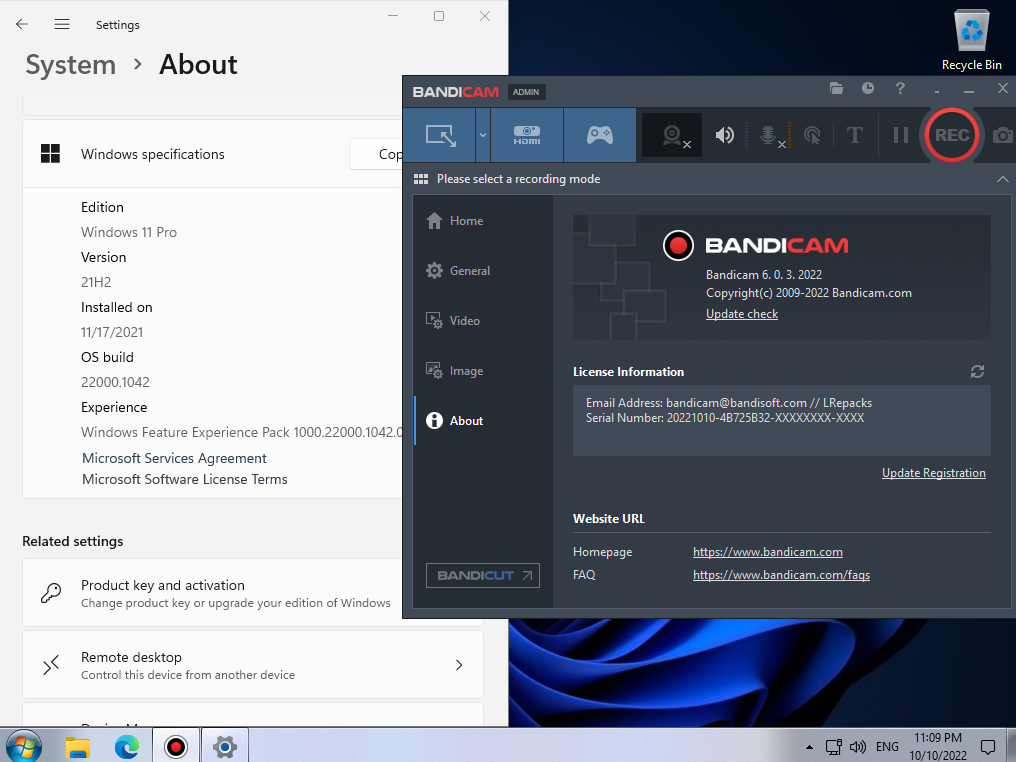Screen dimensions: 1016x762
Task: Click the Remote desktop icon
Action: 51,665
